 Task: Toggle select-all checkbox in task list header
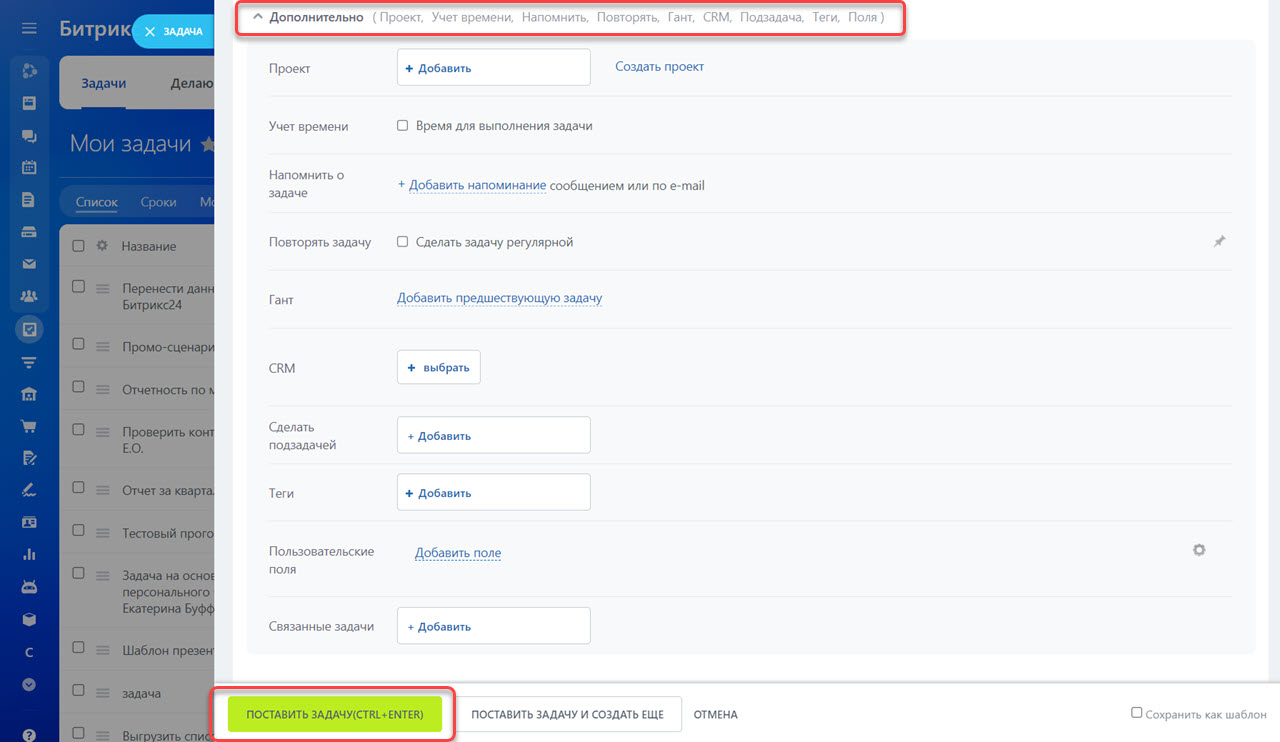coord(79,246)
